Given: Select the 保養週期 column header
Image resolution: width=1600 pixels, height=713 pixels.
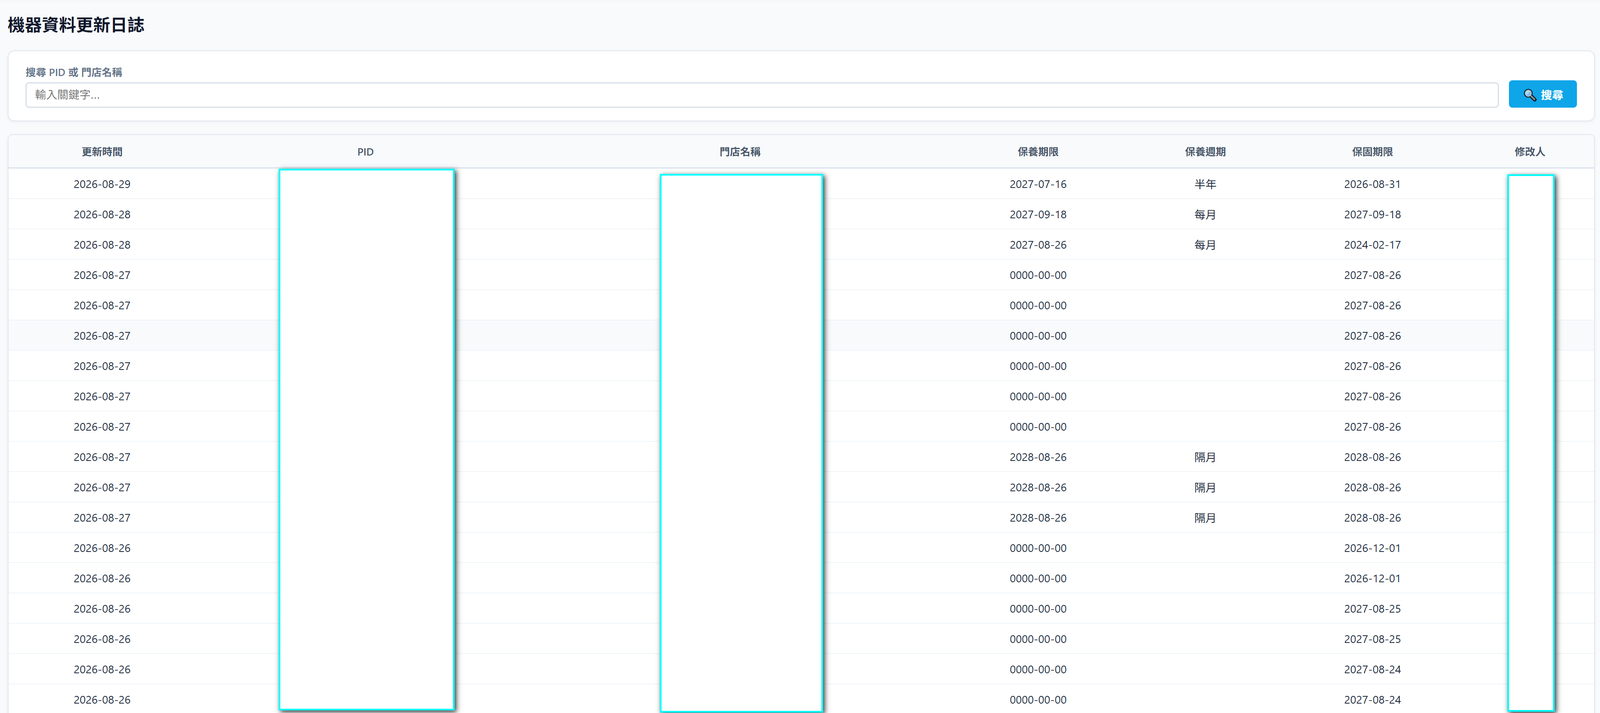Looking at the screenshot, I should (x=1205, y=152).
